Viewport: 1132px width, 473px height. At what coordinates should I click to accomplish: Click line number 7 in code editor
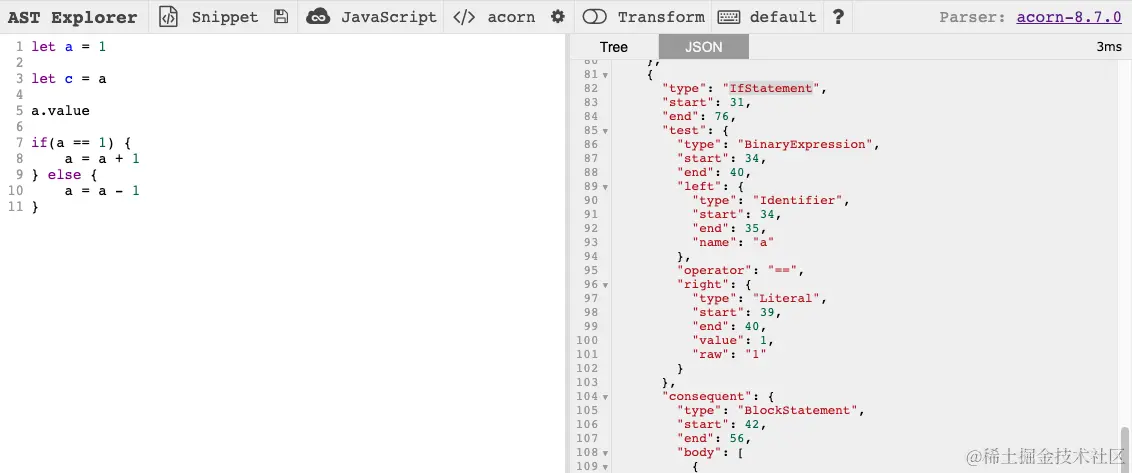tap(19, 142)
